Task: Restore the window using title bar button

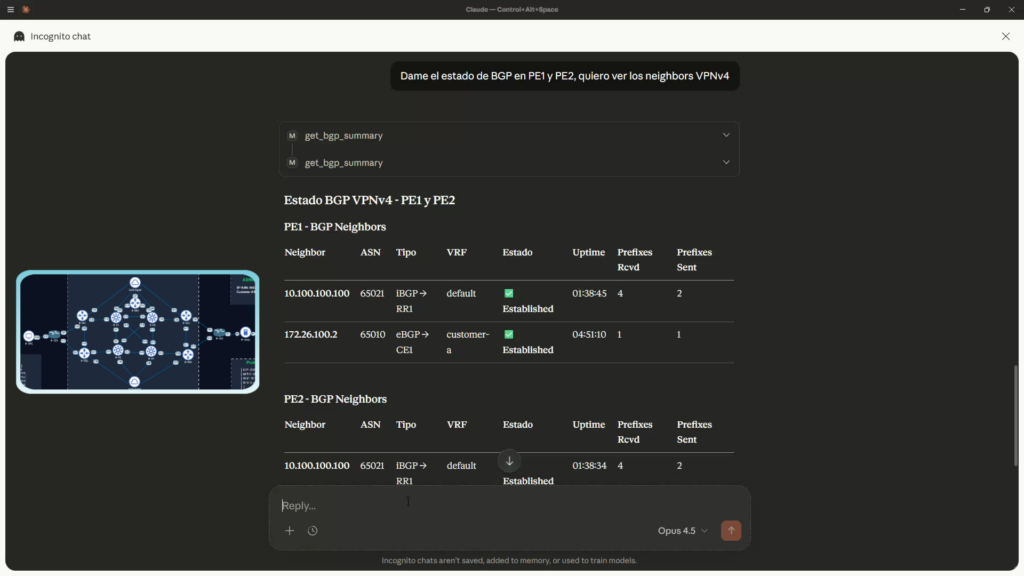Action: pos(986,9)
